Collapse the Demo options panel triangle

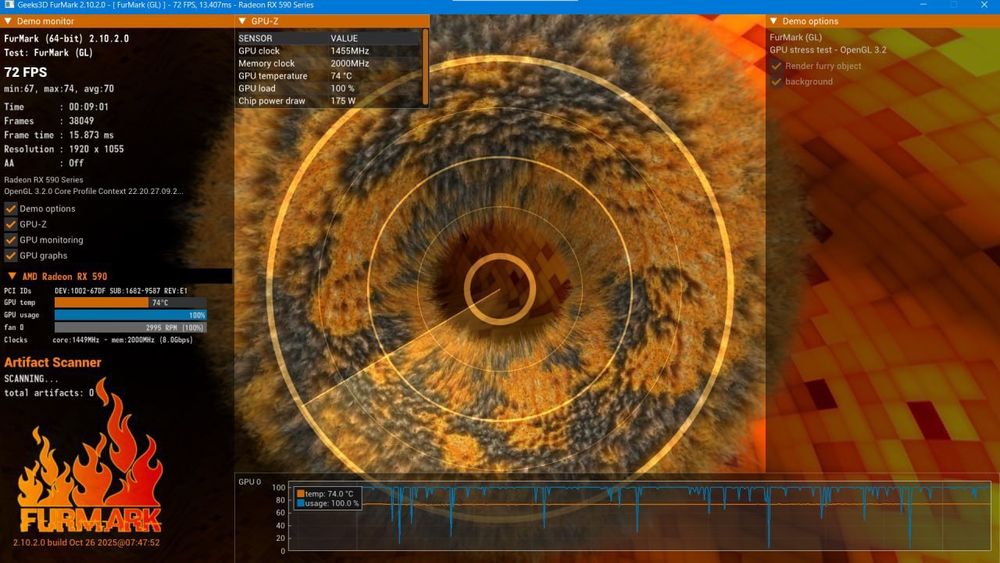coord(774,21)
